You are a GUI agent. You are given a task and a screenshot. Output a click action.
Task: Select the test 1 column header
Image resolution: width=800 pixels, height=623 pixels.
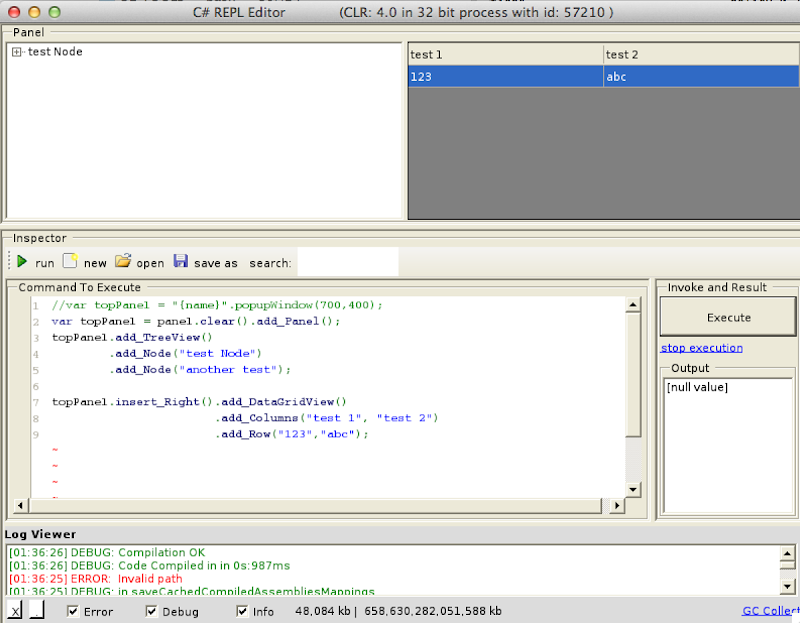pos(505,55)
